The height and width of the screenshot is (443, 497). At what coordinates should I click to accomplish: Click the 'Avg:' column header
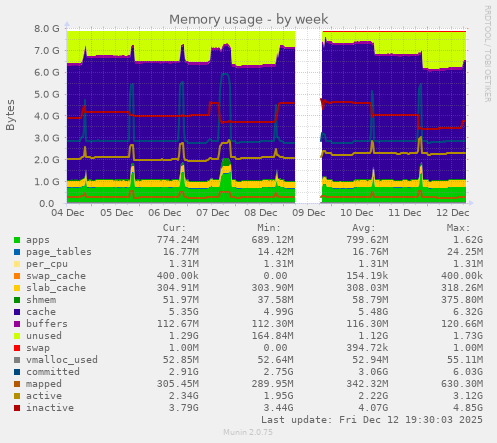tap(364, 228)
